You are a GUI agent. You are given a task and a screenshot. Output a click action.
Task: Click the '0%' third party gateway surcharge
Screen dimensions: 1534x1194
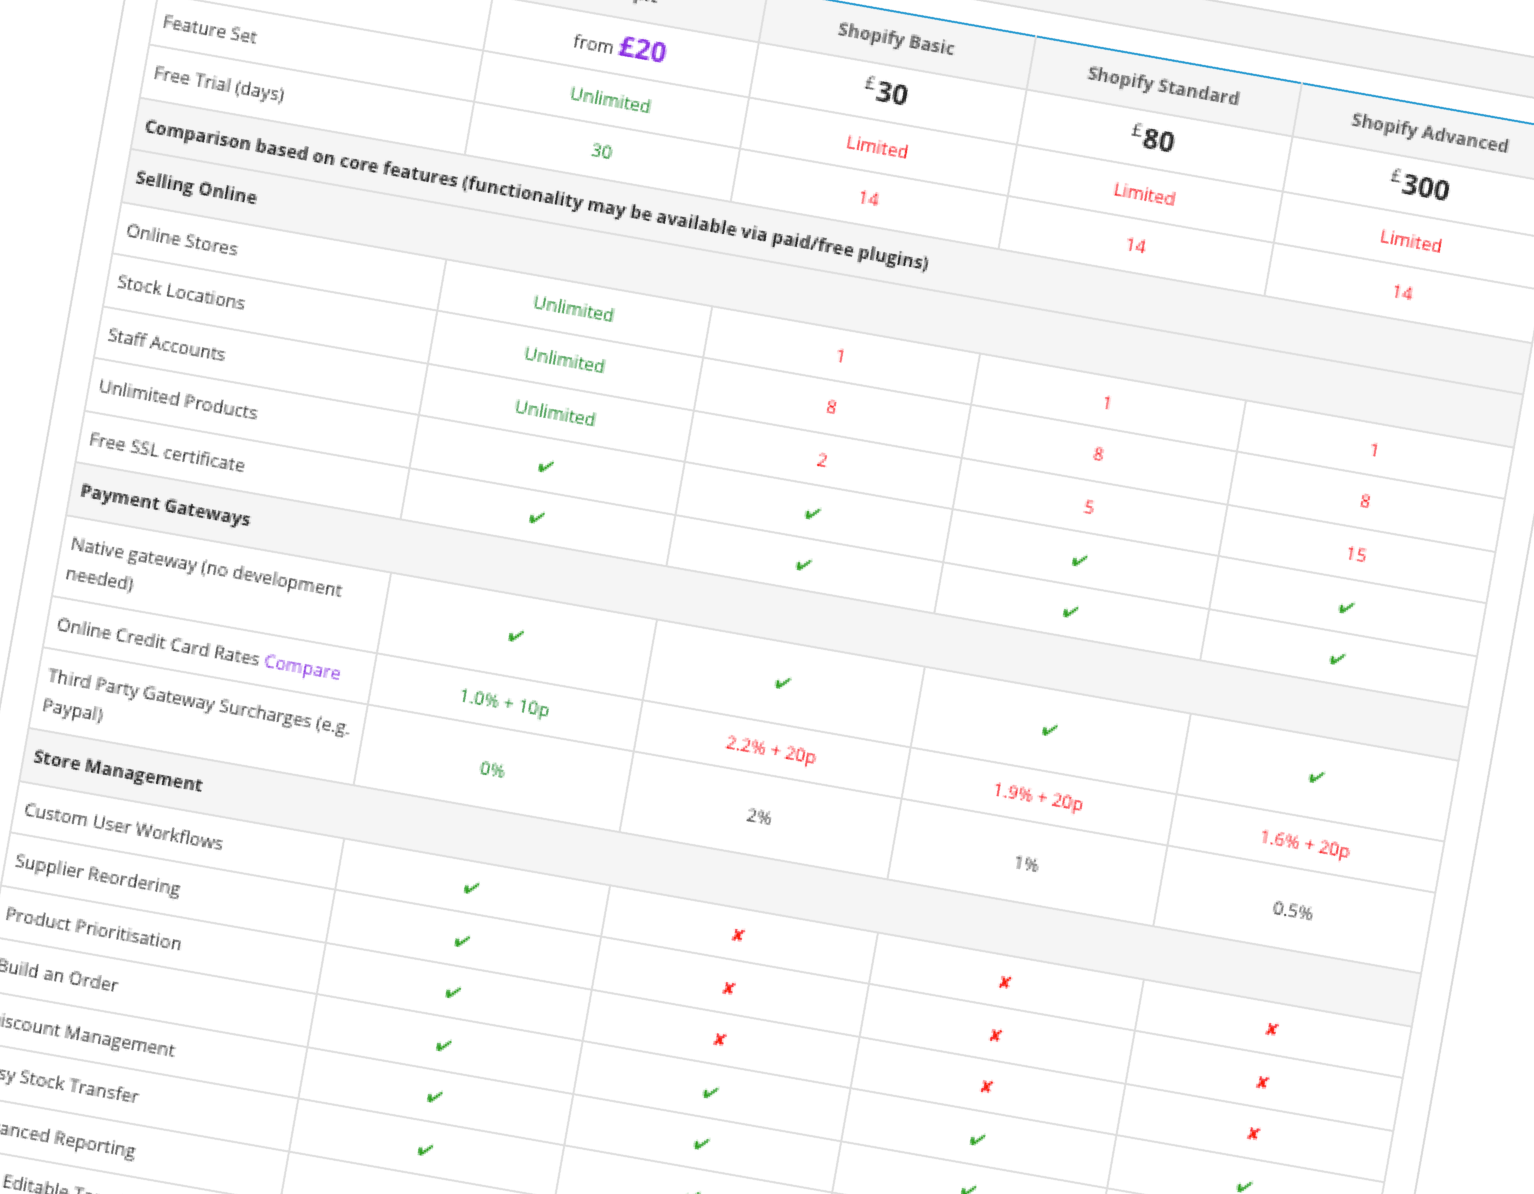point(492,769)
